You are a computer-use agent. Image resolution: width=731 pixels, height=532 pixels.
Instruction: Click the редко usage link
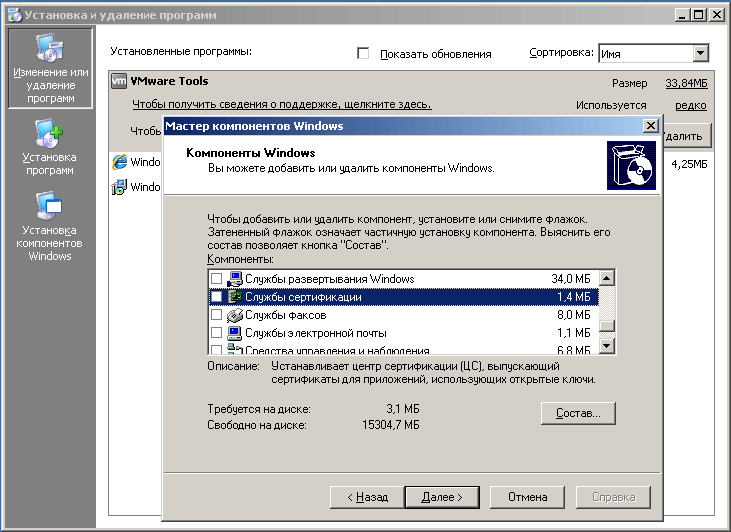690,105
